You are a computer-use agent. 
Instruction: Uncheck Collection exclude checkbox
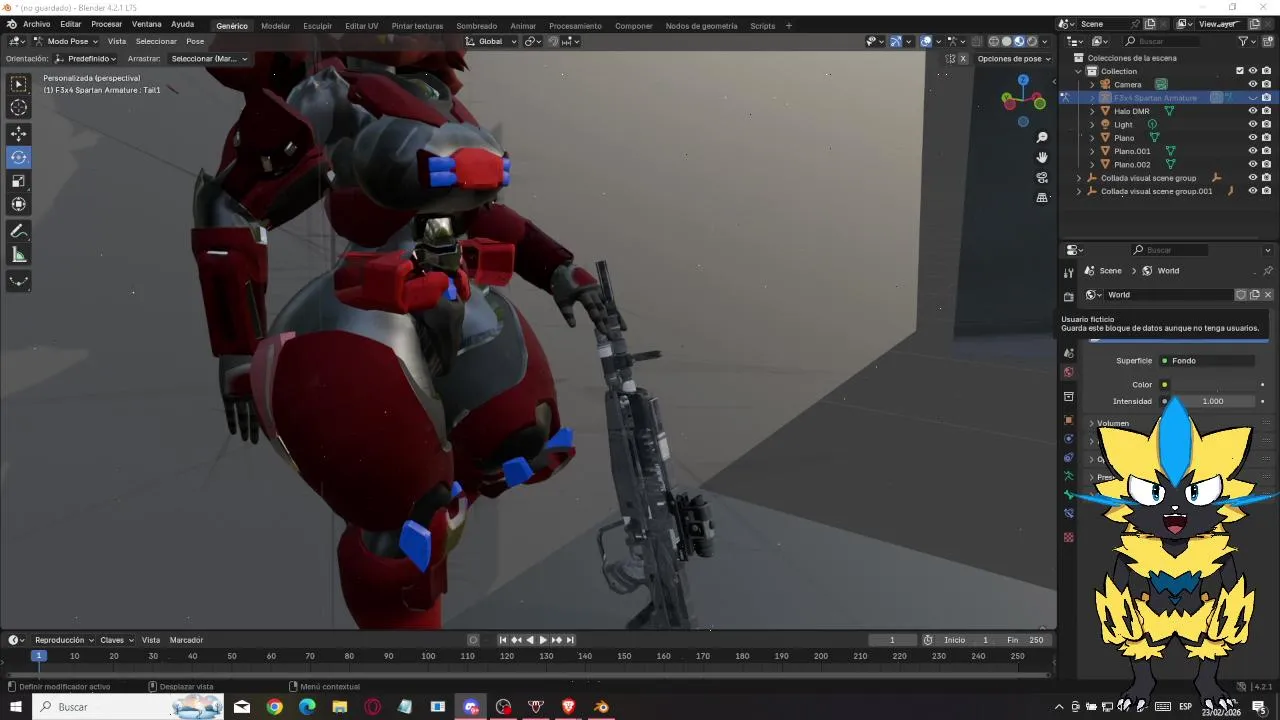tap(1240, 71)
